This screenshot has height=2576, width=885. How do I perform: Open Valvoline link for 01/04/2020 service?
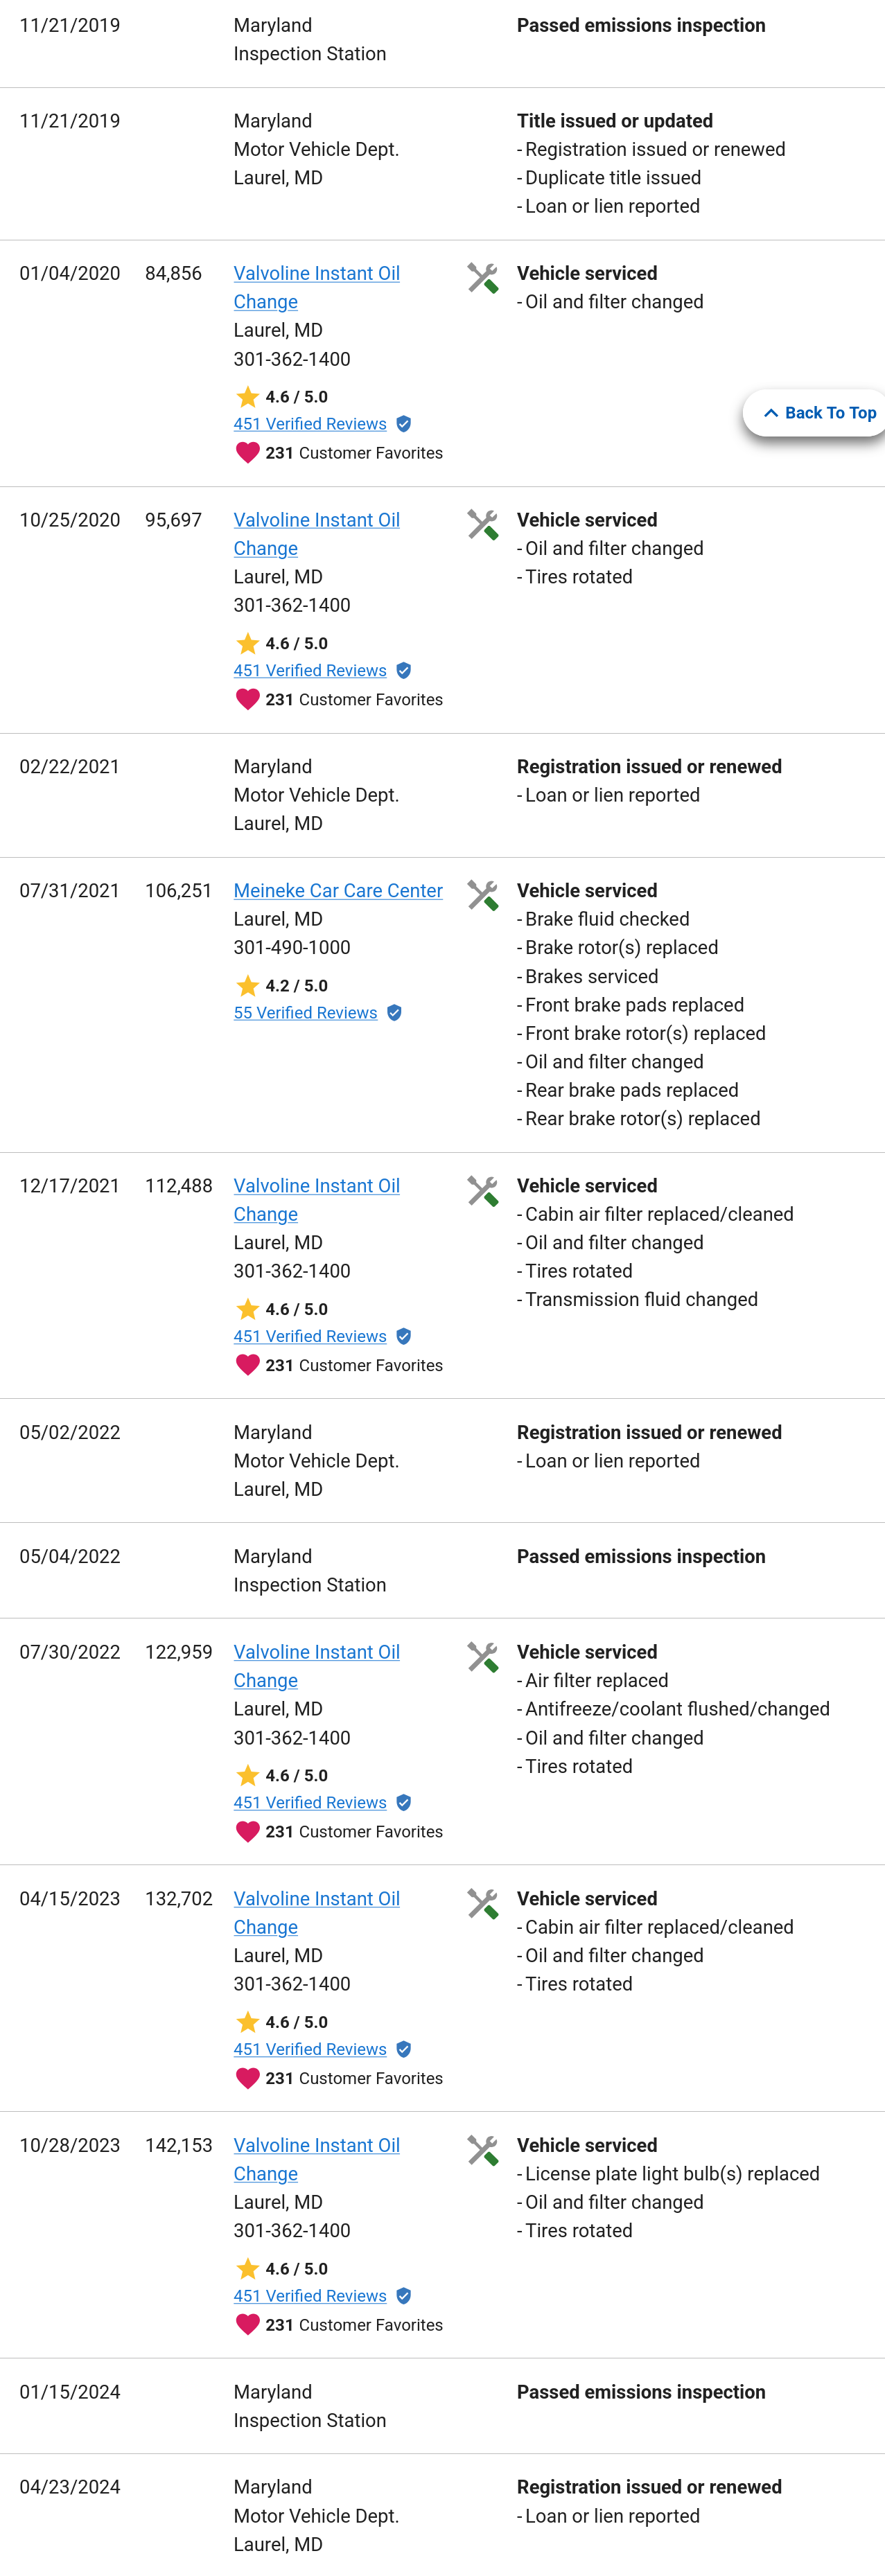coord(316,274)
